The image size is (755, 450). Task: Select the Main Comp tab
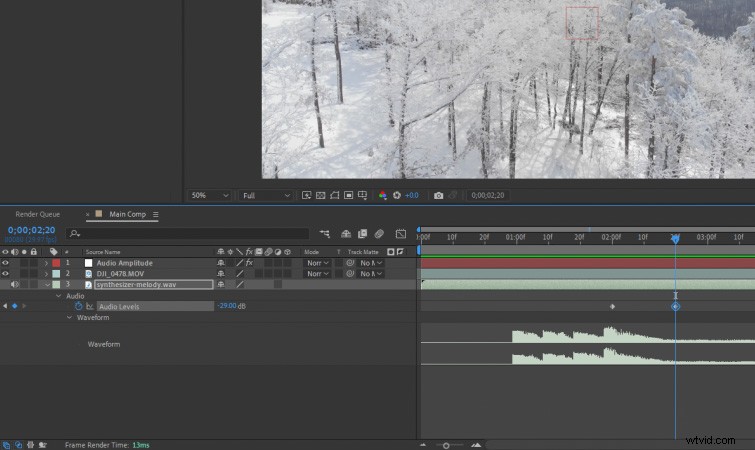point(127,214)
